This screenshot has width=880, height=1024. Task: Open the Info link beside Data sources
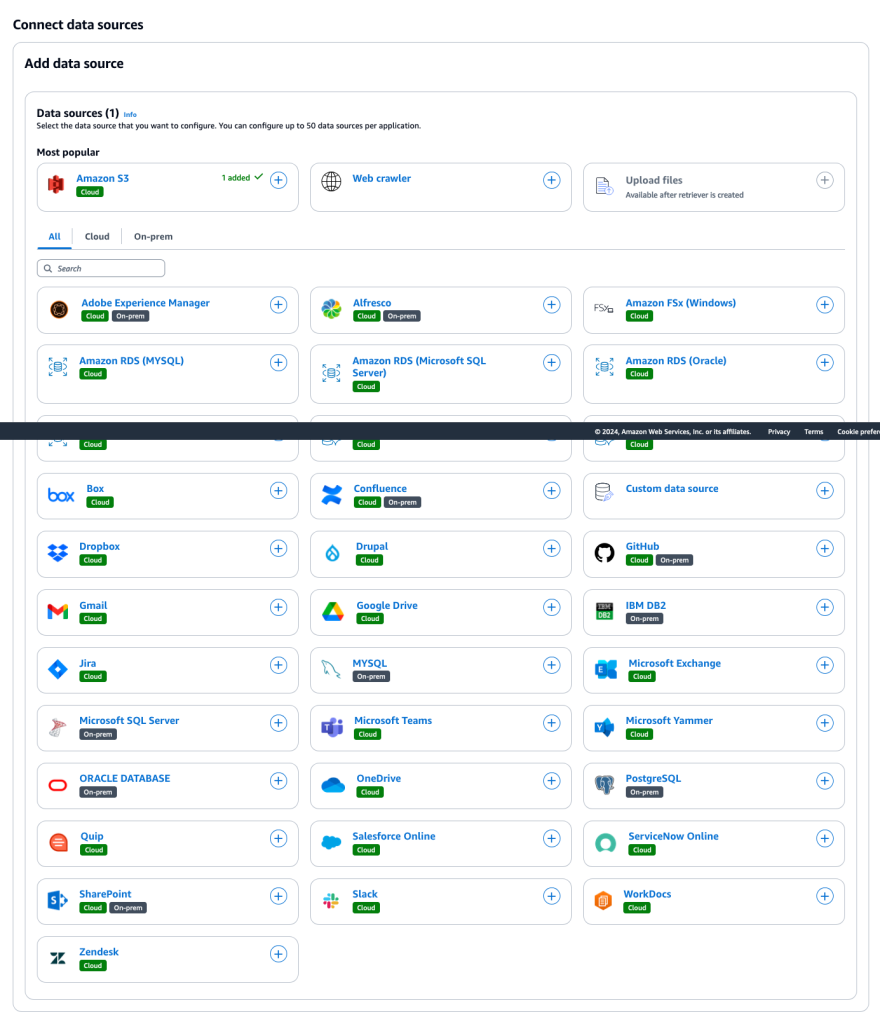point(130,114)
